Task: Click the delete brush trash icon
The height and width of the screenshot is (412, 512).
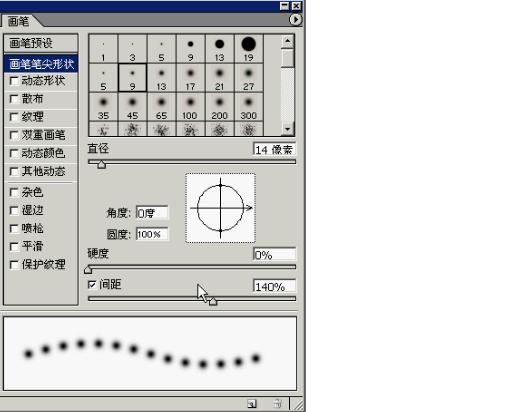Action: coord(277,404)
